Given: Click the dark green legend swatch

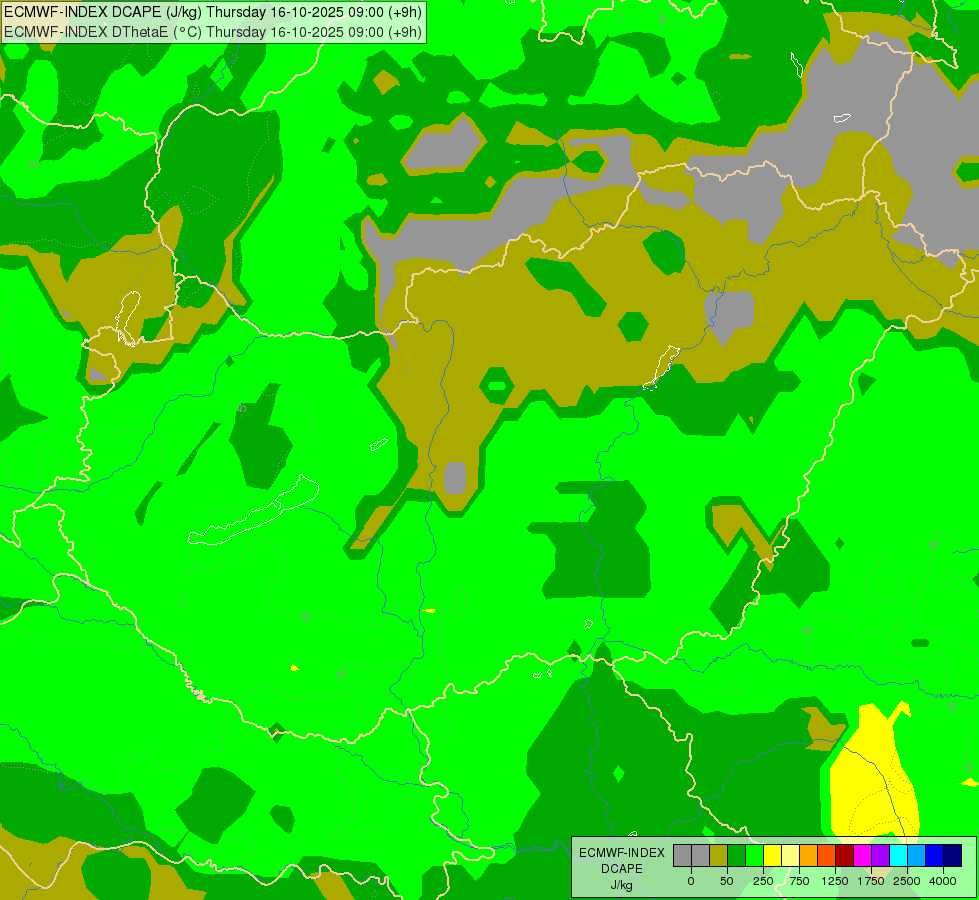Looking at the screenshot, I should pos(736,856).
